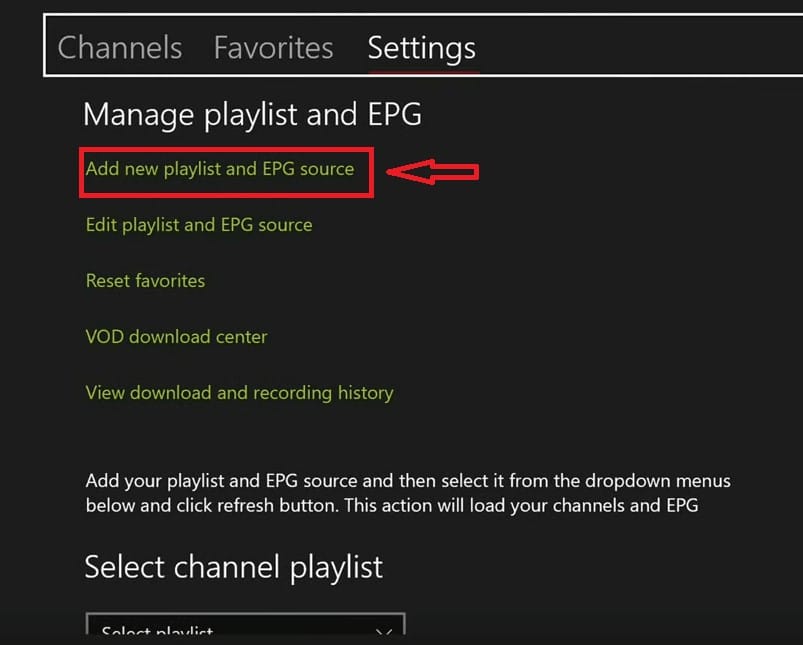View download and recording history
The height and width of the screenshot is (645, 803).
tap(239, 393)
